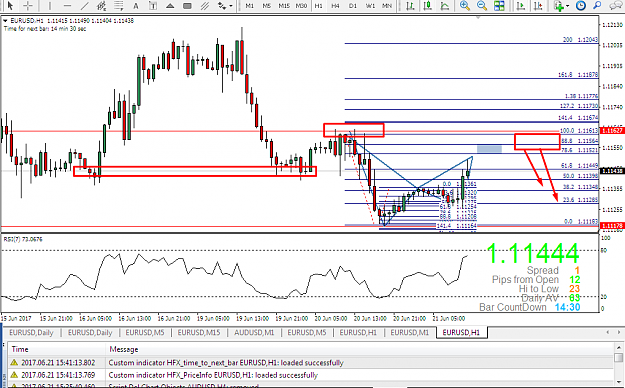
Task: Click the 'Time for next bar' text
Action: (x=45, y=29)
